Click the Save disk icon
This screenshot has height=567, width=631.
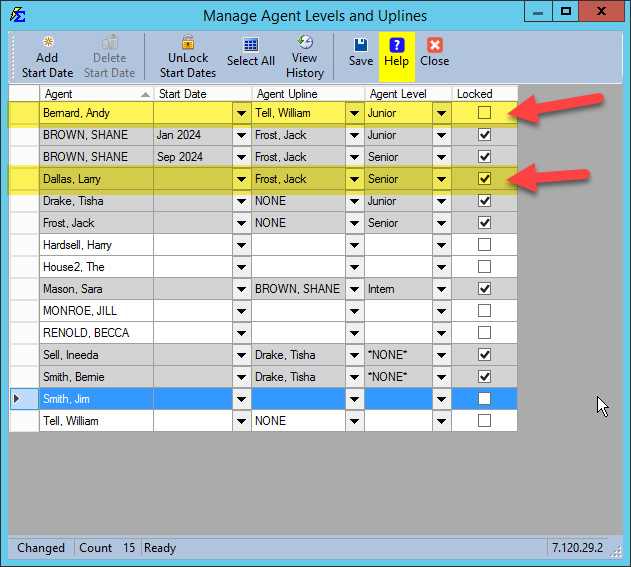(360, 45)
